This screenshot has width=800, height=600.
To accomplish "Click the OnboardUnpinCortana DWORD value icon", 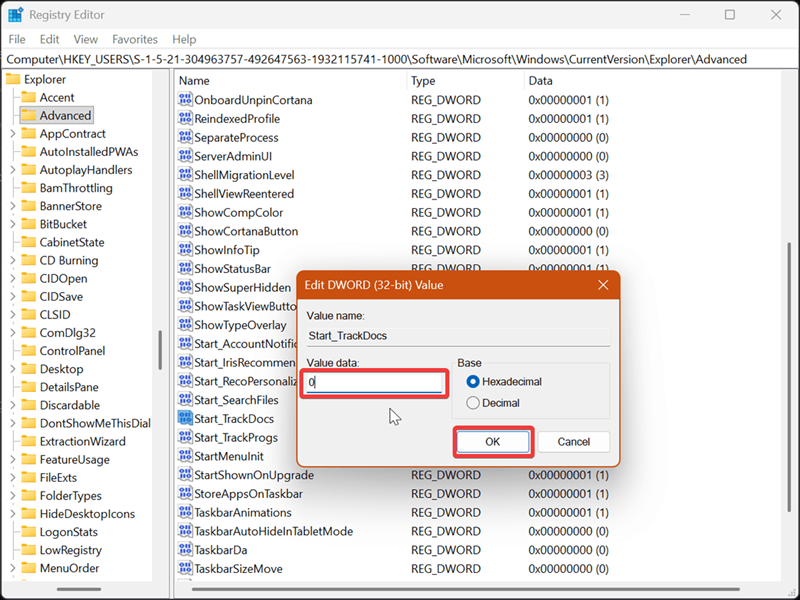I will tap(185, 99).
